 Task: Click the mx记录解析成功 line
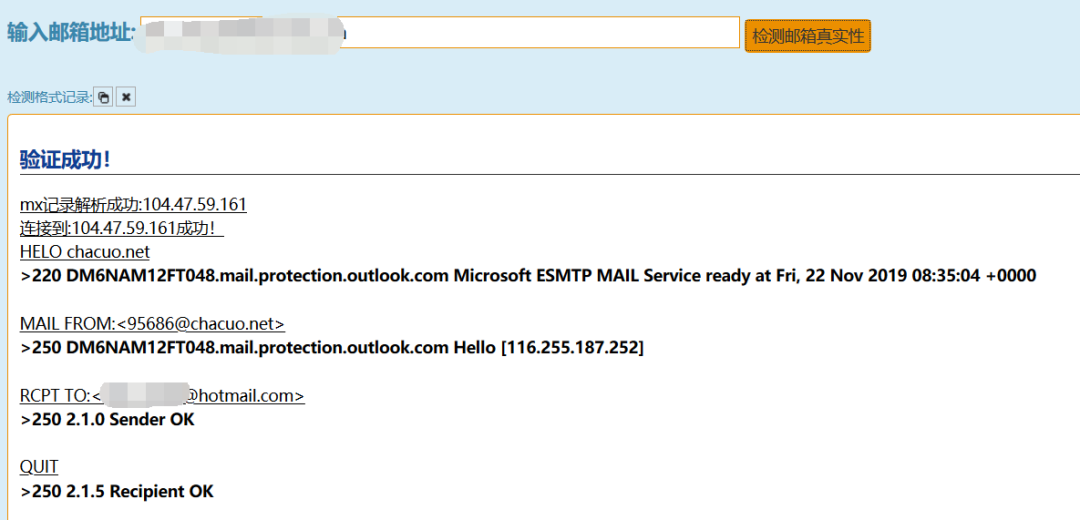(x=133, y=204)
